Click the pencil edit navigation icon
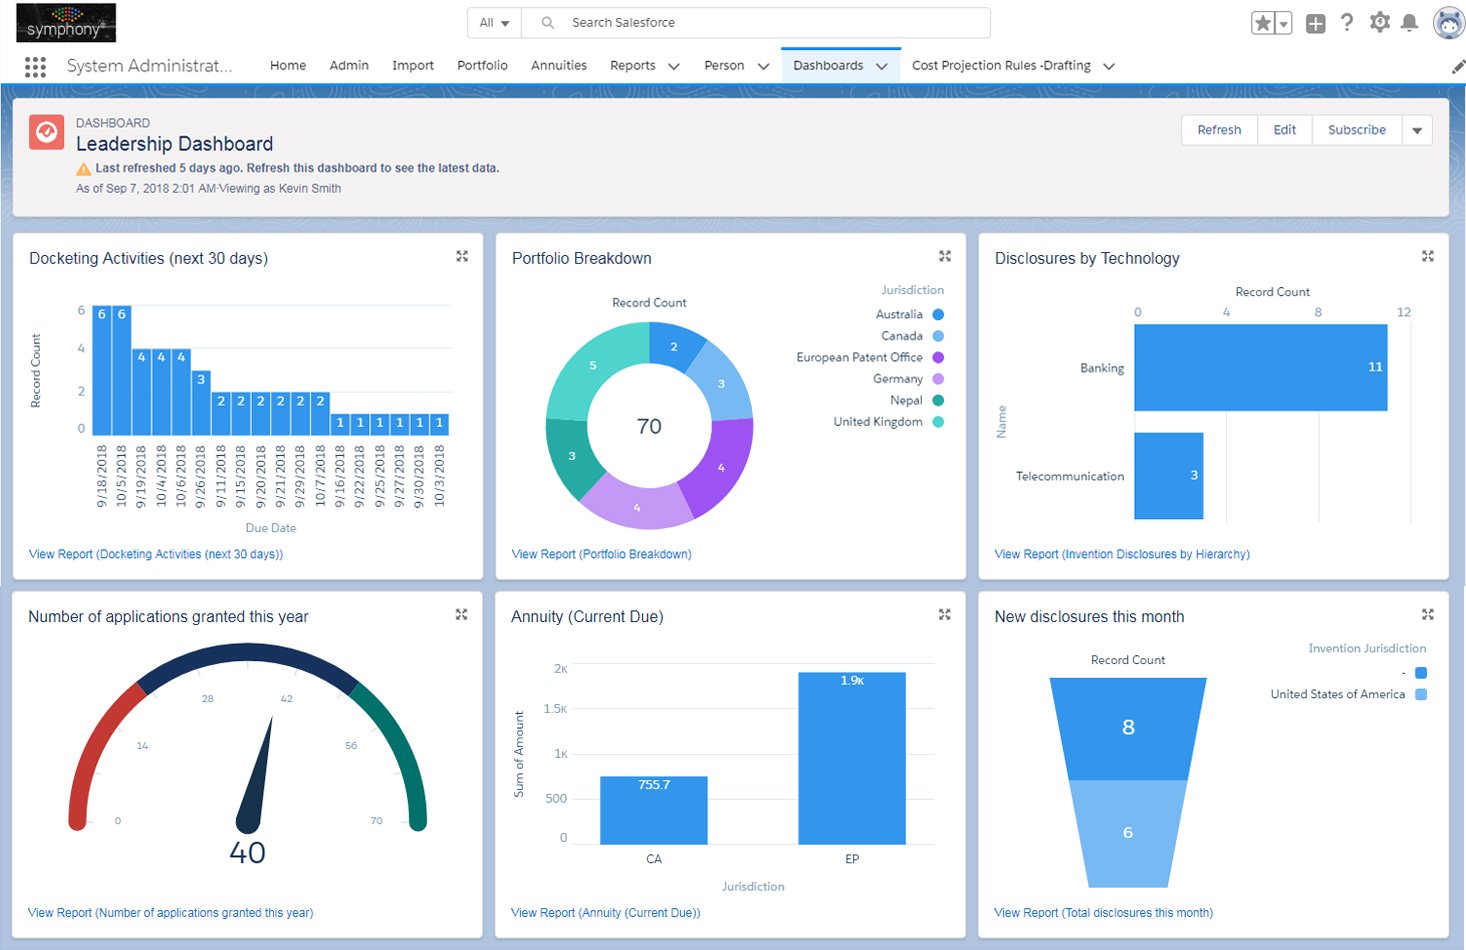 [x=1458, y=66]
